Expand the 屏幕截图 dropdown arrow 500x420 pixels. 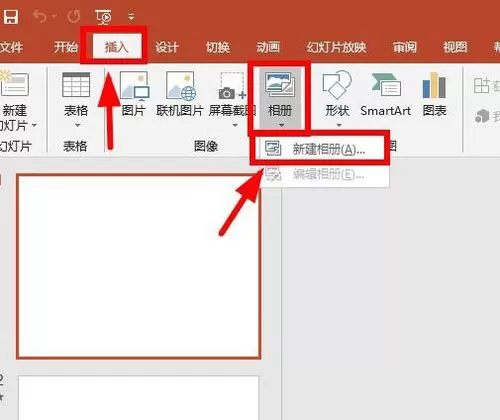(x=235, y=126)
